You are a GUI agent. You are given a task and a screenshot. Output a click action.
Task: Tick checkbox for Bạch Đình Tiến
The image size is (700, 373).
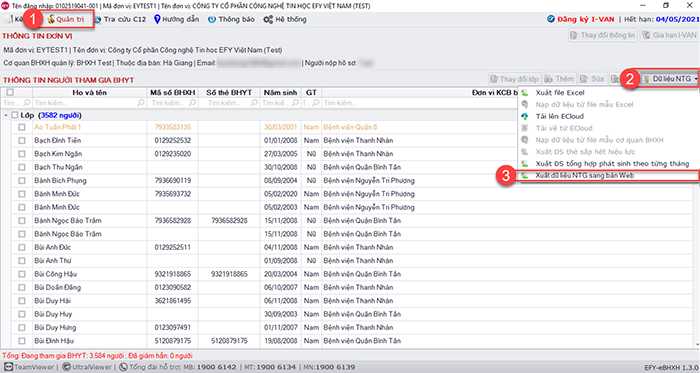pos(22,141)
